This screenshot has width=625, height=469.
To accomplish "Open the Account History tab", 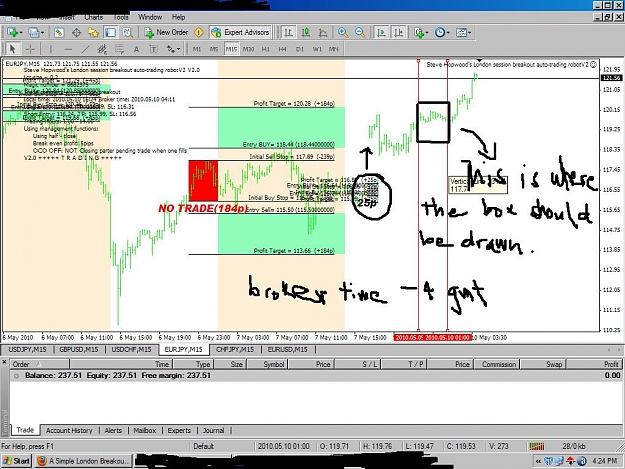I will (x=69, y=430).
